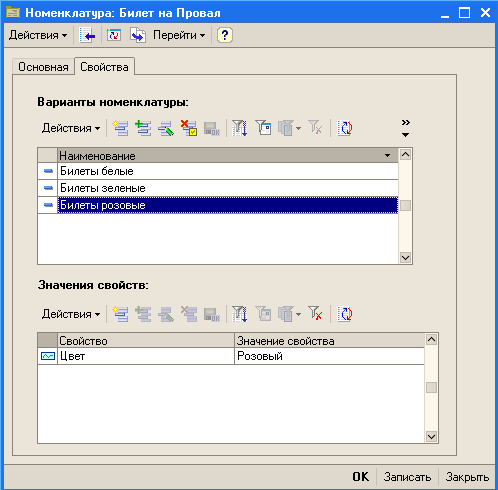Click the add new property value icon
Viewport: 498px width, 490px height.
pyautogui.click(x=120, y=314)
